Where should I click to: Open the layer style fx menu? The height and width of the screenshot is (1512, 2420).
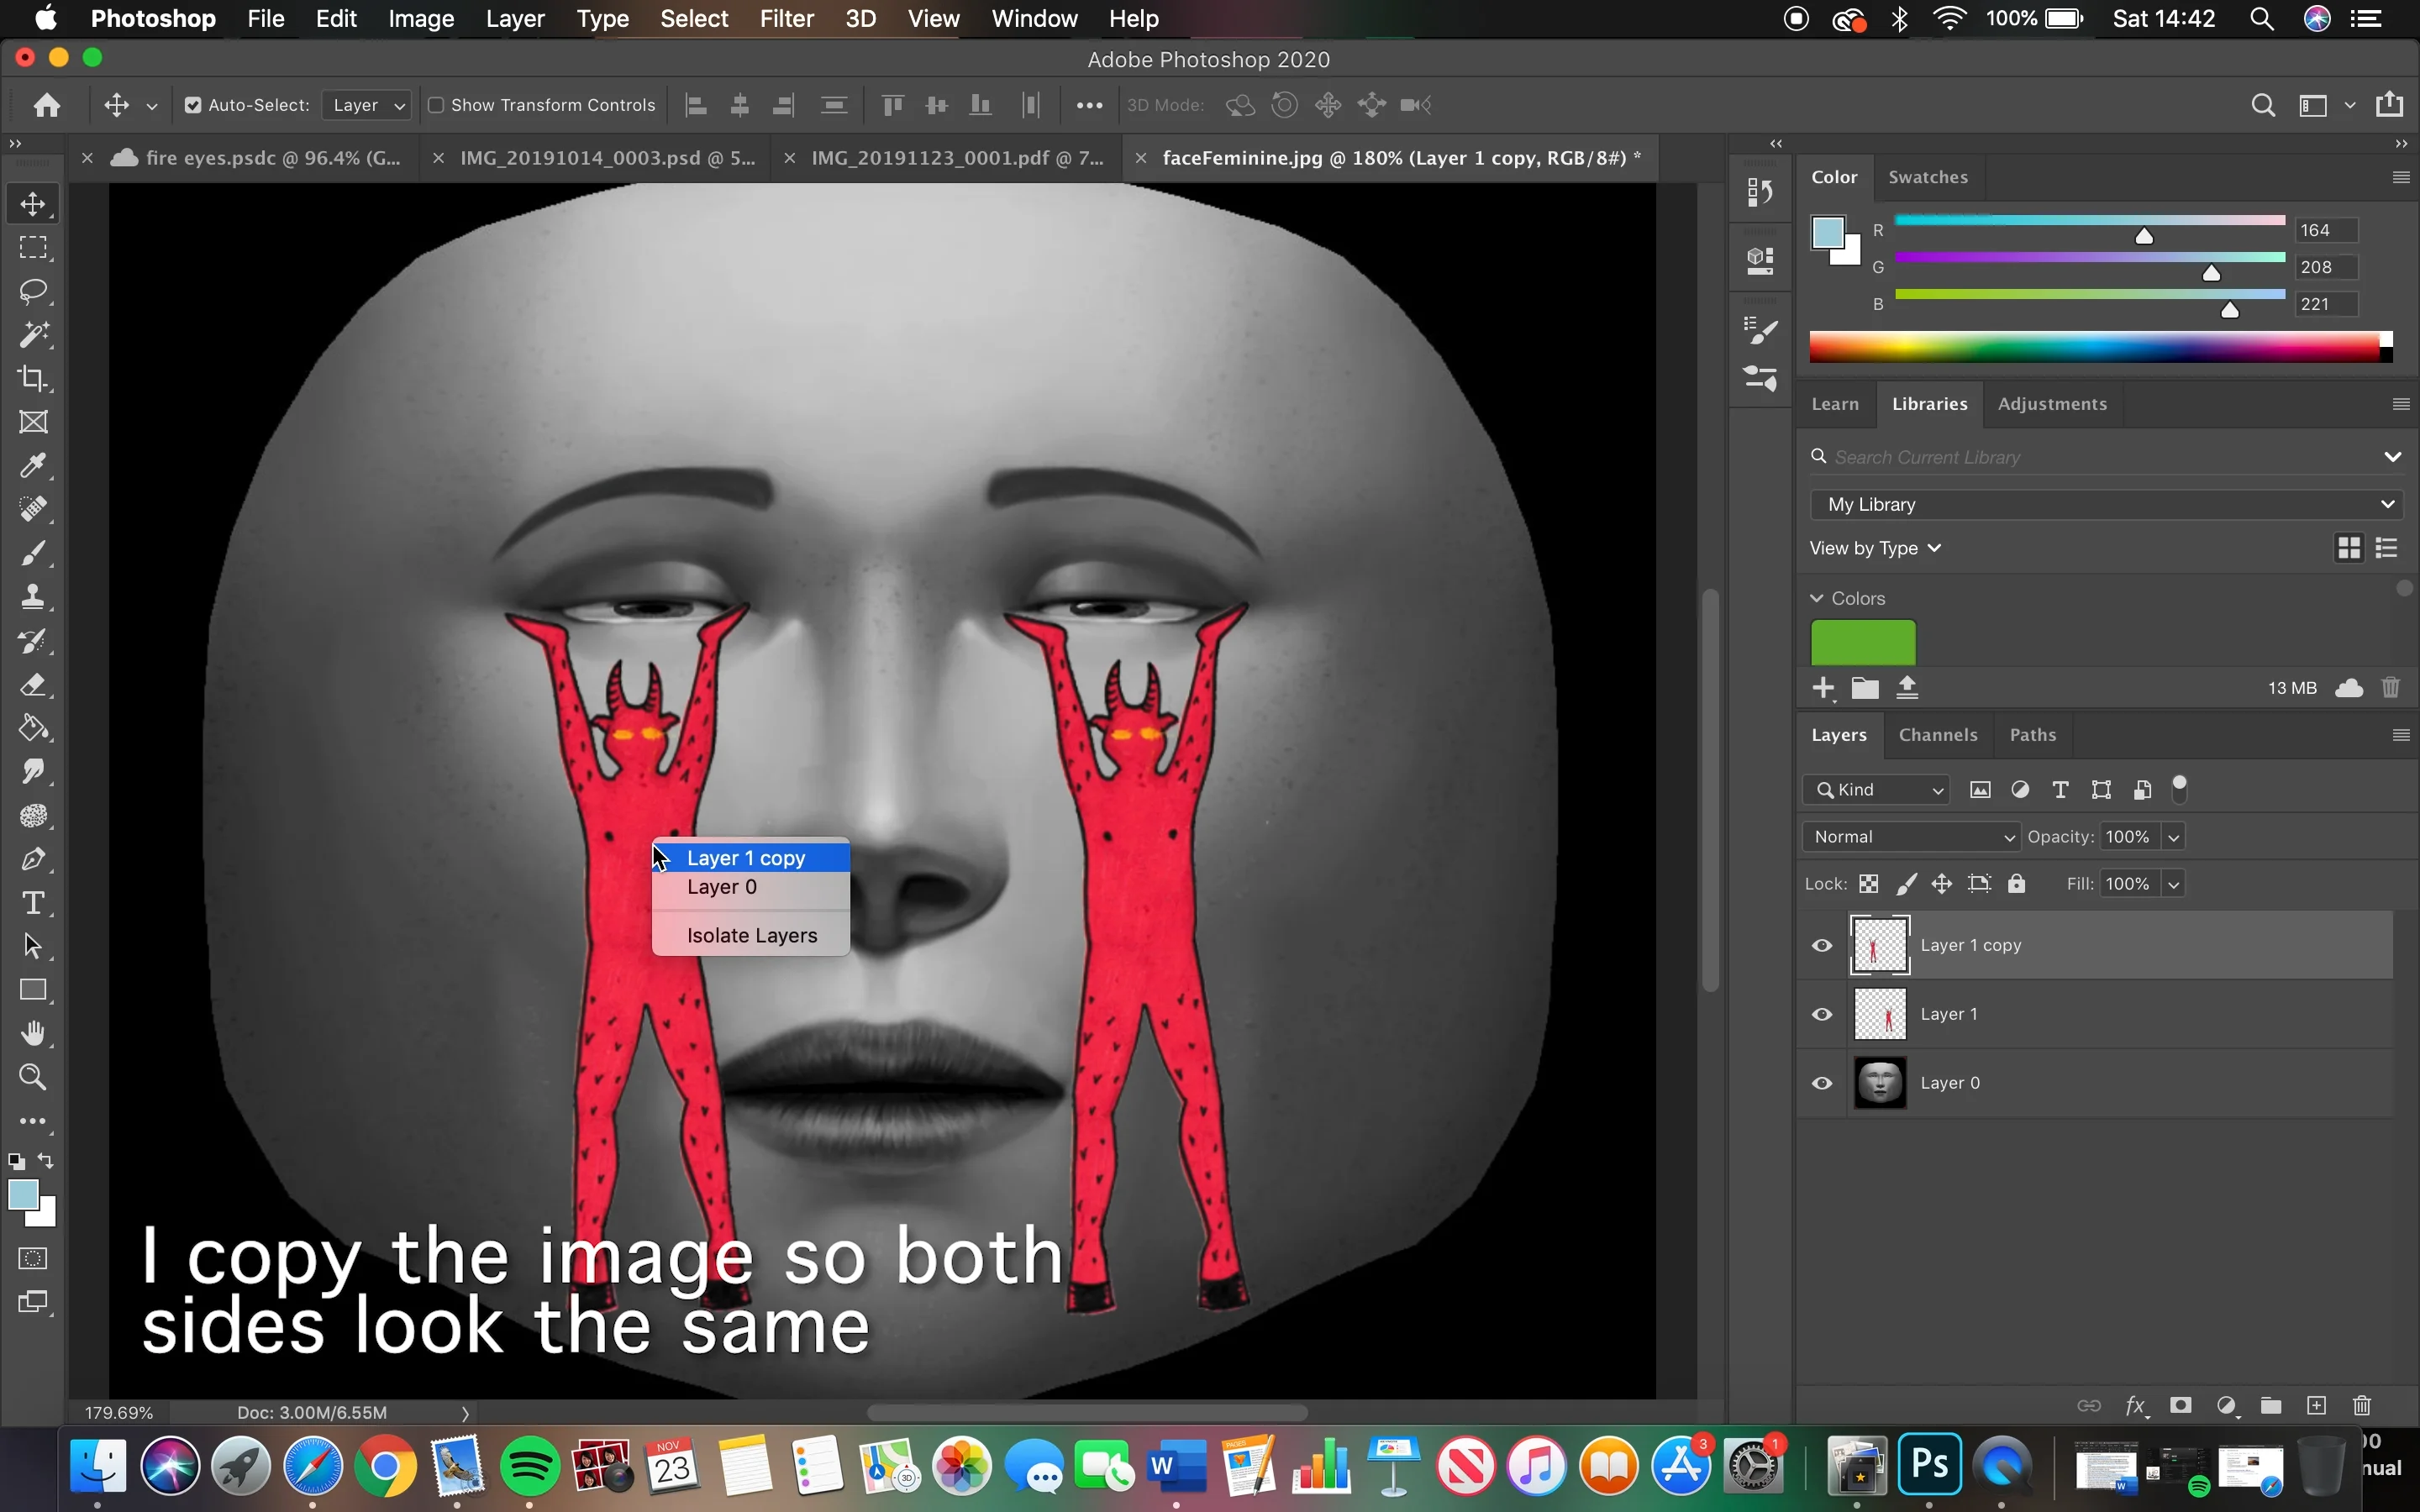coord(2135,1405)
